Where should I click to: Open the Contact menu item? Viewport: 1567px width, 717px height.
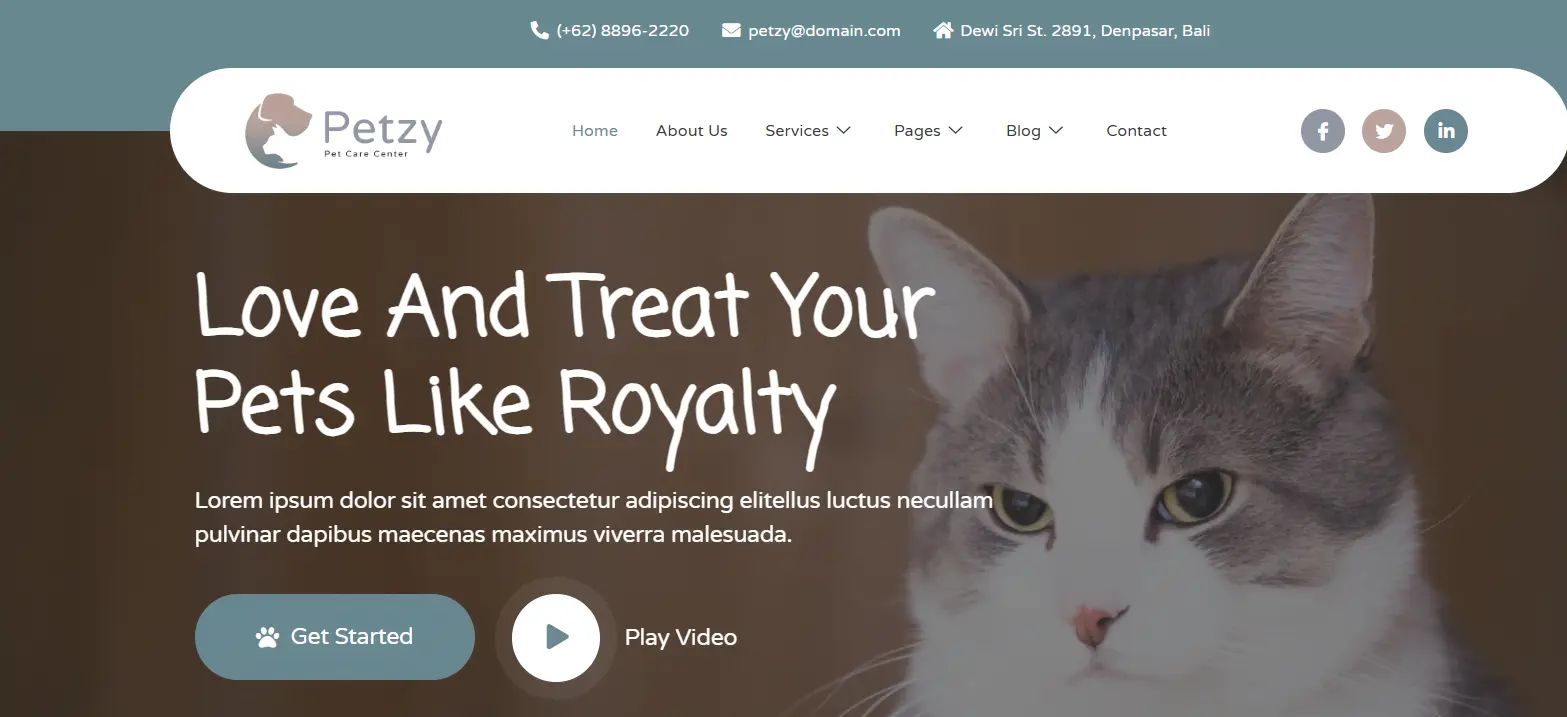[x=1137, y=131]
